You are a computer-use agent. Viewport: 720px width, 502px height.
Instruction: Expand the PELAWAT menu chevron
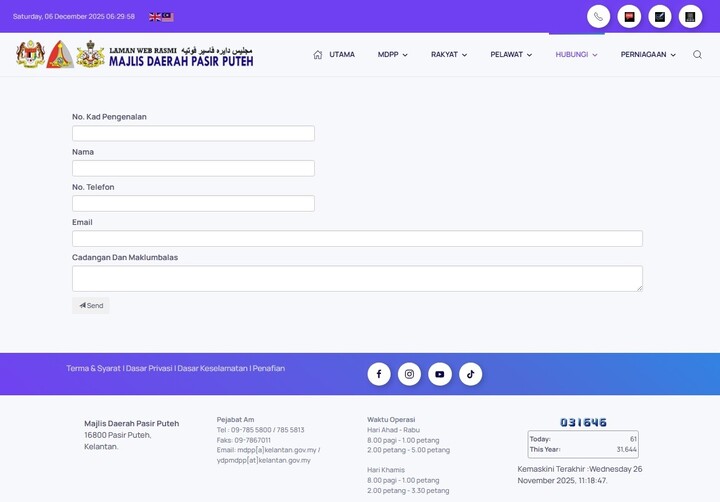(529, 55)
